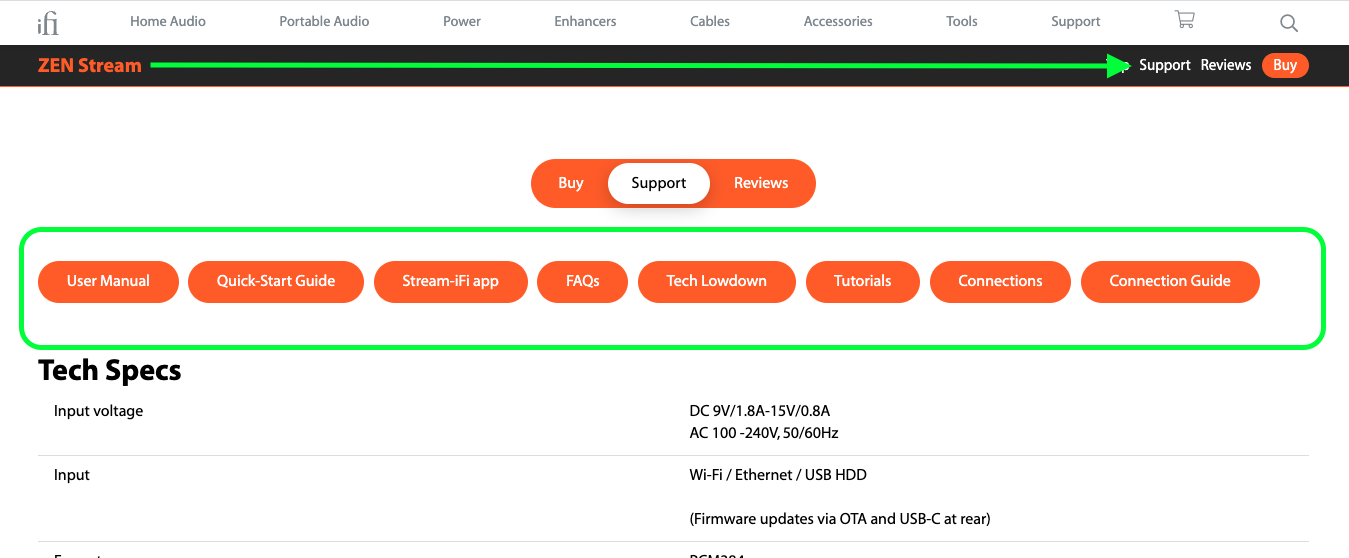Open the Portable Audio menu

tap(324, 21)
